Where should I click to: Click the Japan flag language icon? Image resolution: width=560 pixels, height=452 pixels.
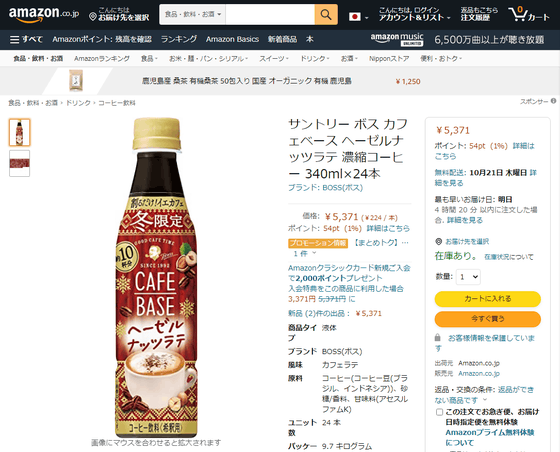pyautogui.click(x=355, y=17)
